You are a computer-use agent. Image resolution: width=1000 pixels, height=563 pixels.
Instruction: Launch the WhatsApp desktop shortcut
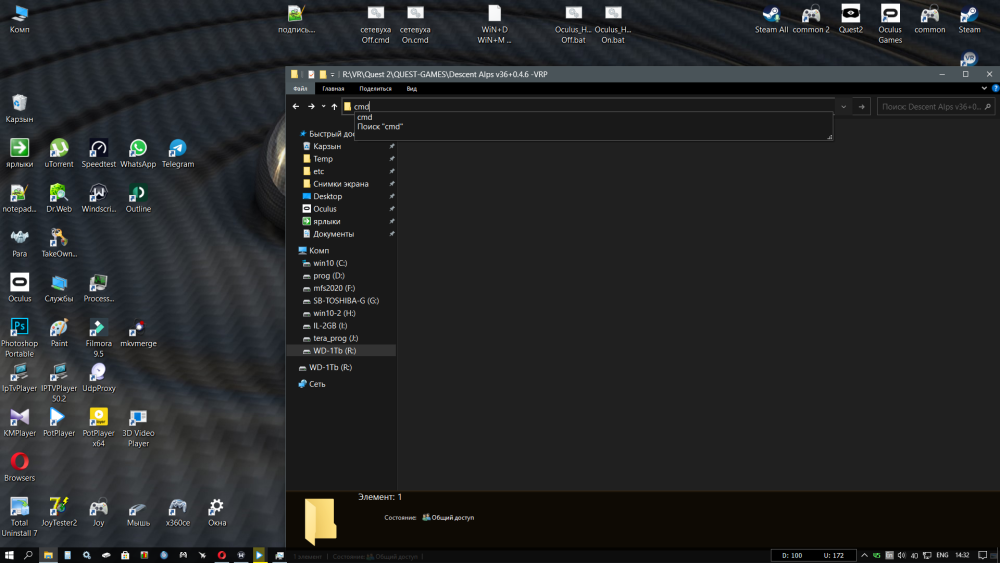pyautogui.click(x=138, y=150)
